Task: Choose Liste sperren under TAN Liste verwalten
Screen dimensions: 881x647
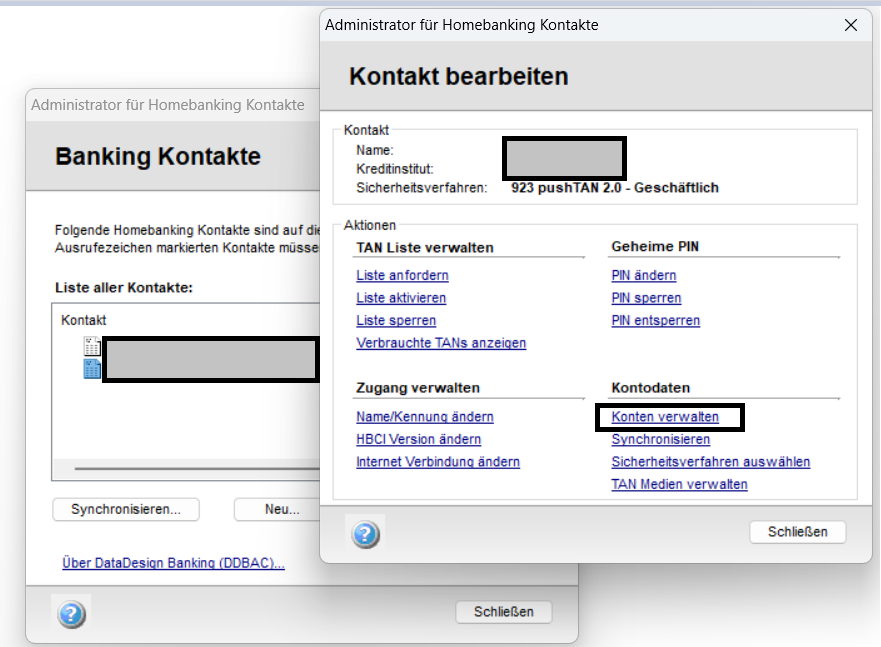Action: coord(396,320)
